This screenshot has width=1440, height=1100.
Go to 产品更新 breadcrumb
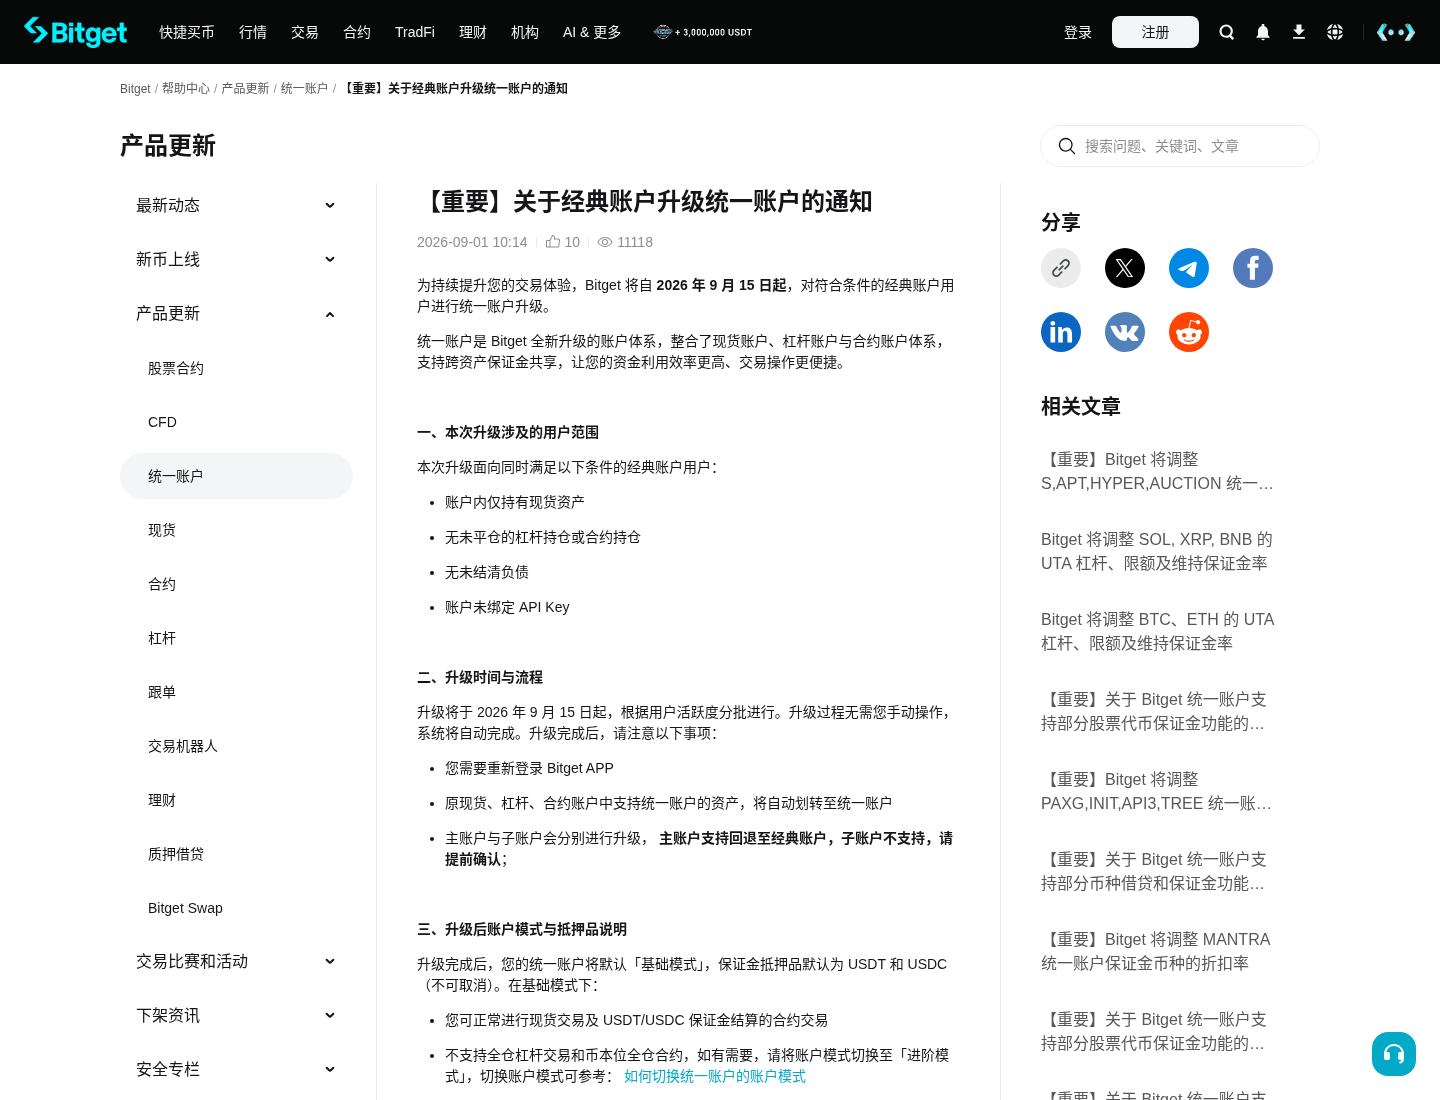pyautogui.click(x=245, y=88)
